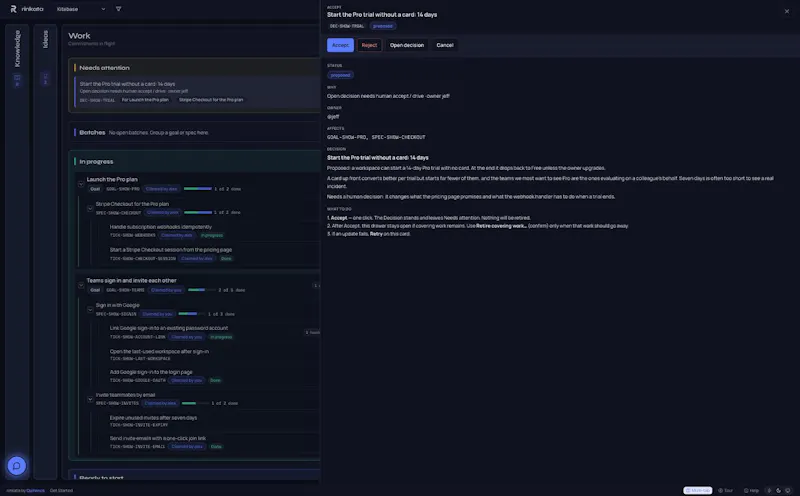Click progress bar of Sign in with Google
This screenshot has width=800, height=496.
coord(191,314)
